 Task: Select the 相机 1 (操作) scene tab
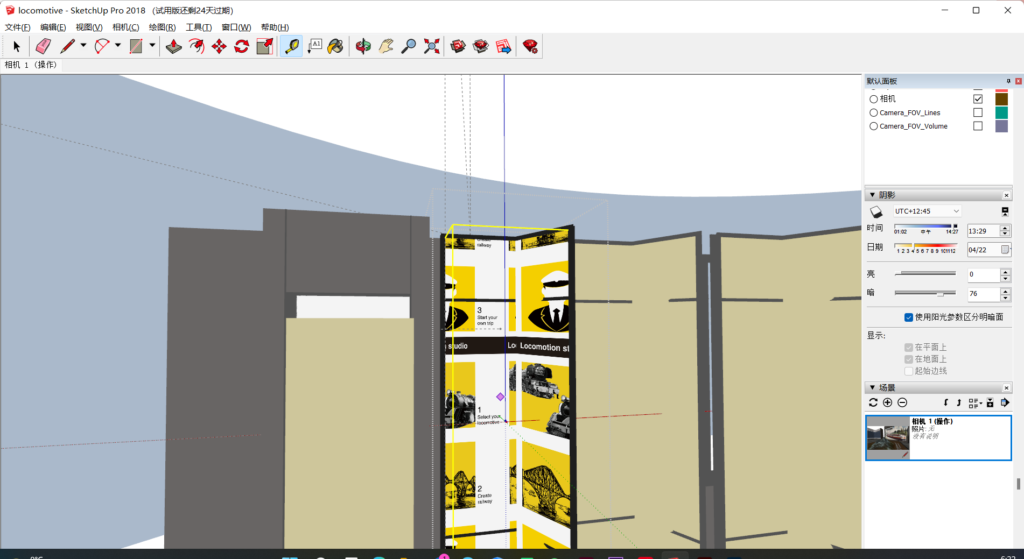(31, 65)
